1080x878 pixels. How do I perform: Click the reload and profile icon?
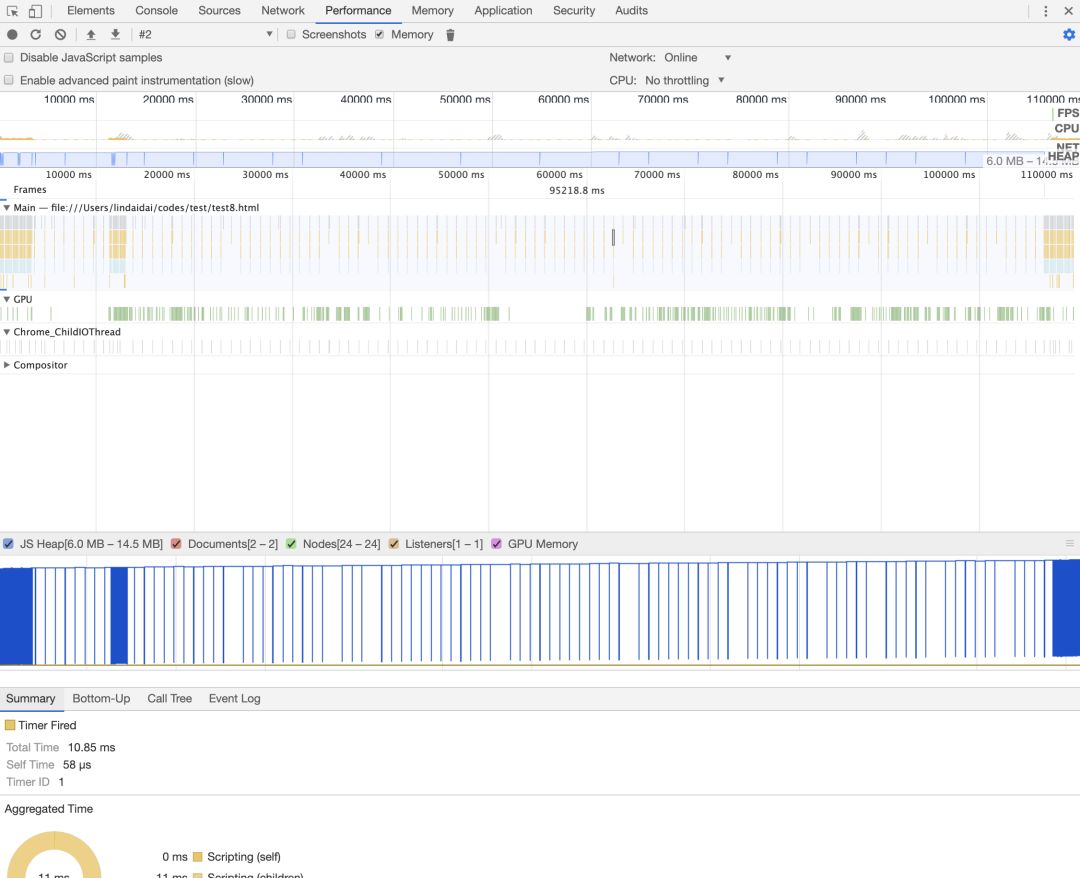coord(36,34)
